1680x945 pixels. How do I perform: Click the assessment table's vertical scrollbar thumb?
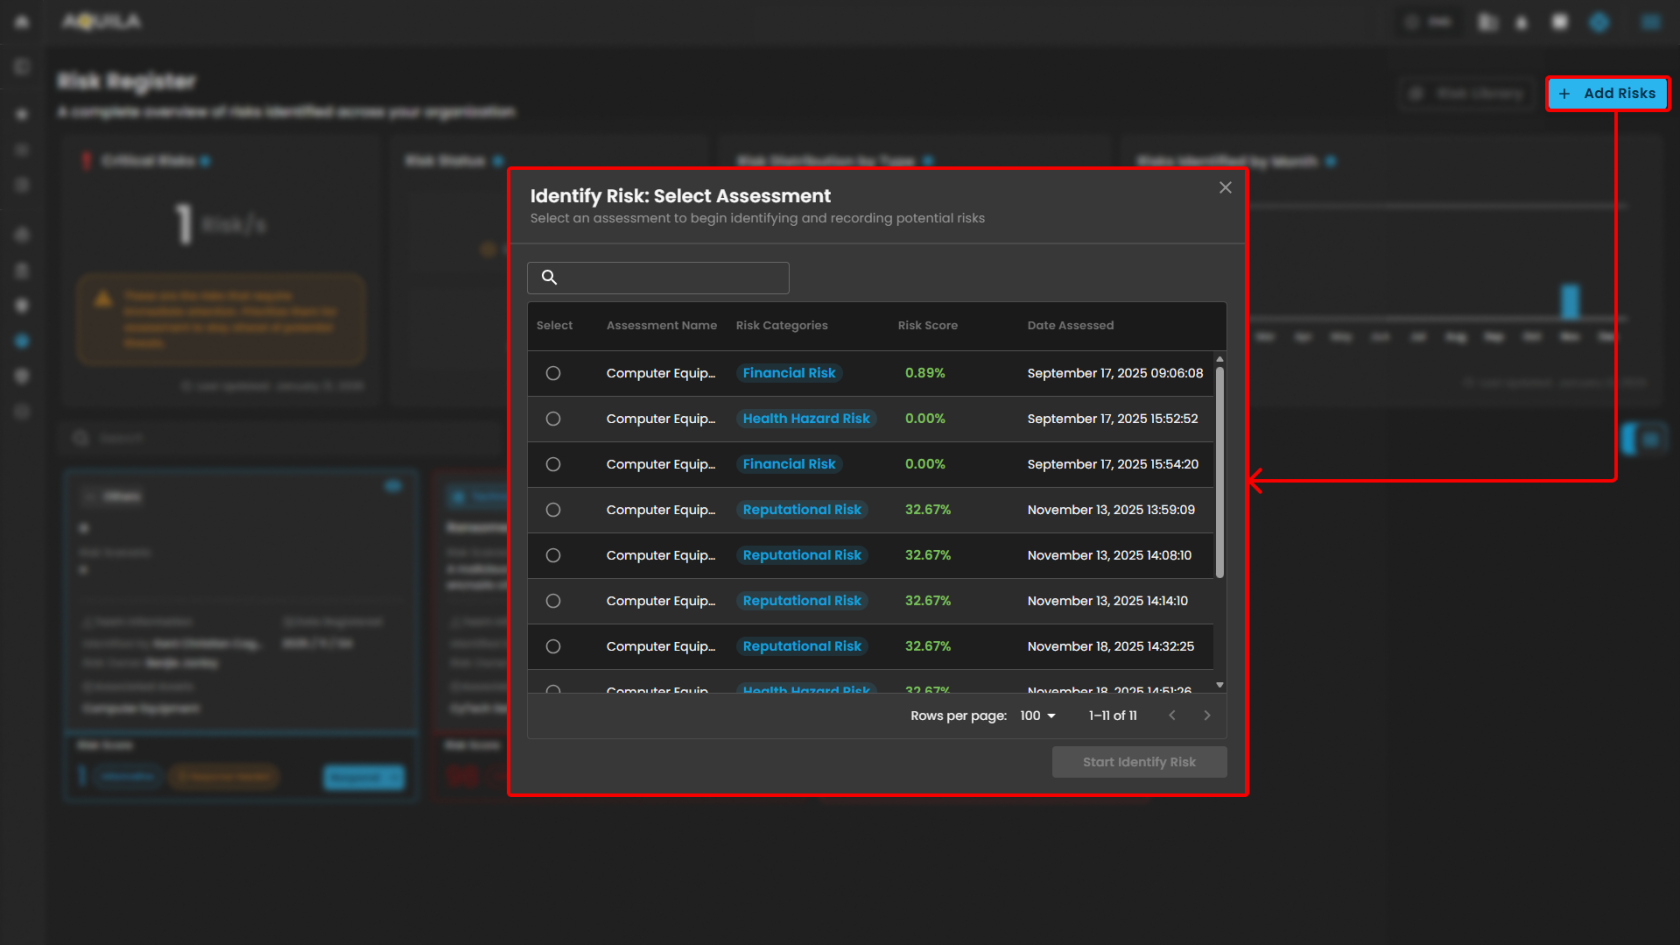click(1220, 470)
